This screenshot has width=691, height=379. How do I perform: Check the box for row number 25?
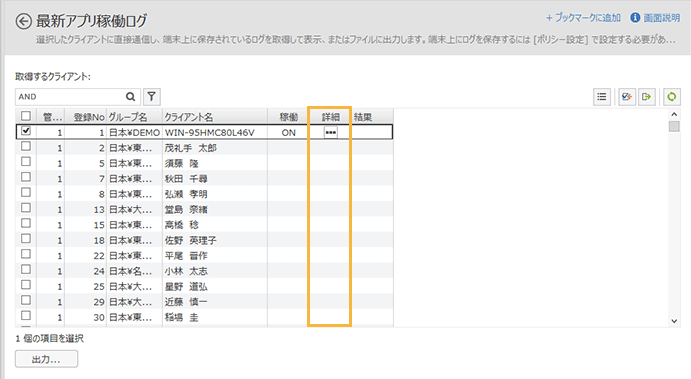tap(26, 285)
